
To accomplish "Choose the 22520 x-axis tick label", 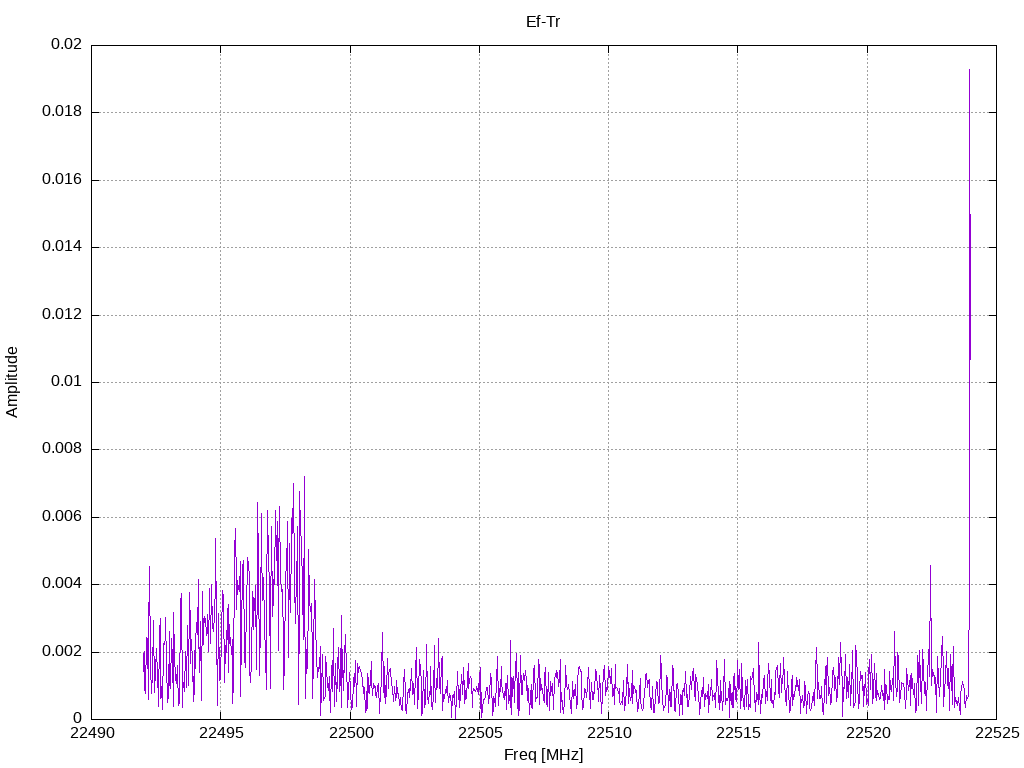I will 867,734.
